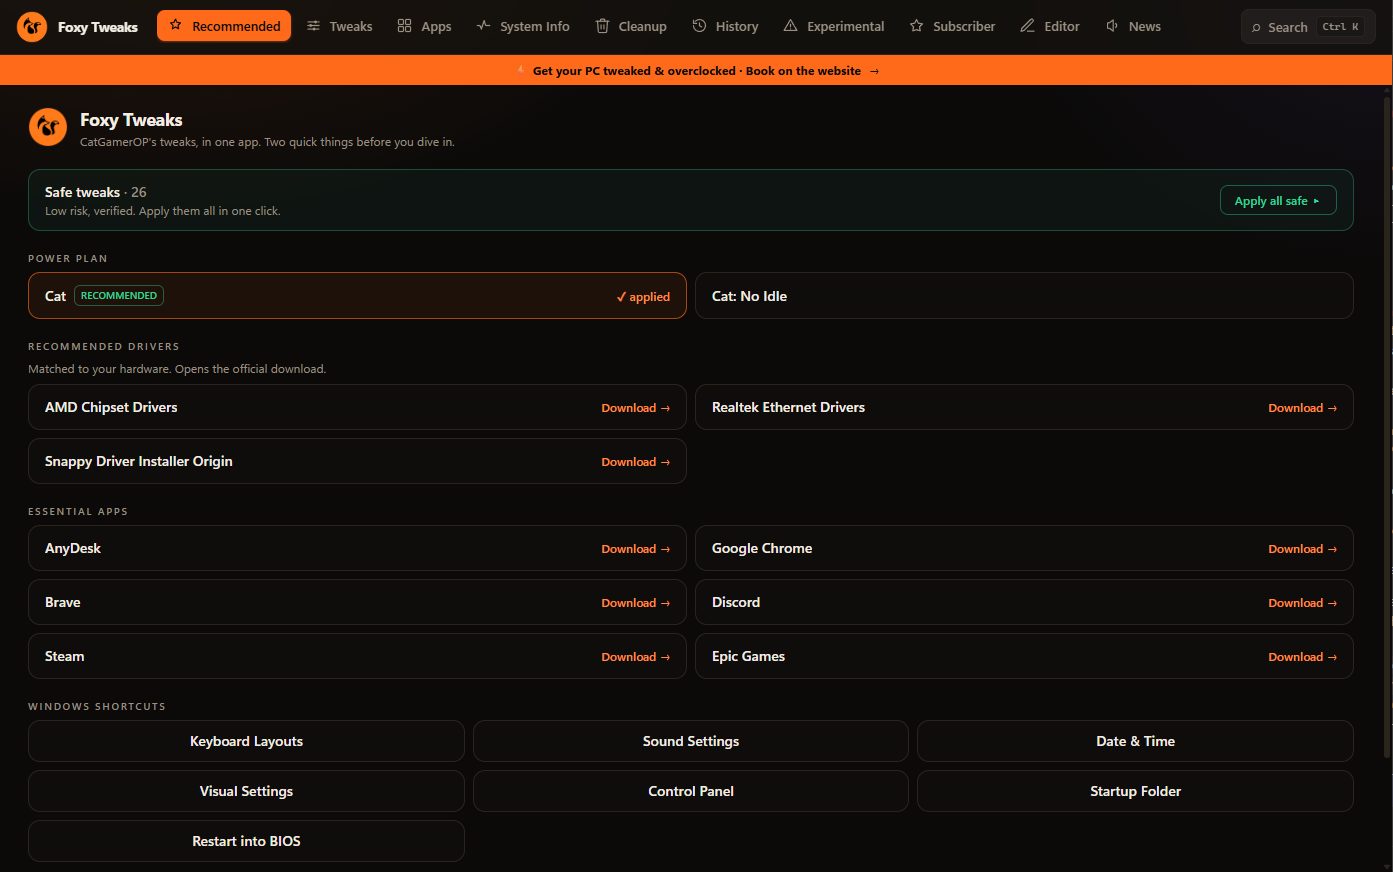
Task: Go to the Cleanup tab
Action: pos(631,26)
